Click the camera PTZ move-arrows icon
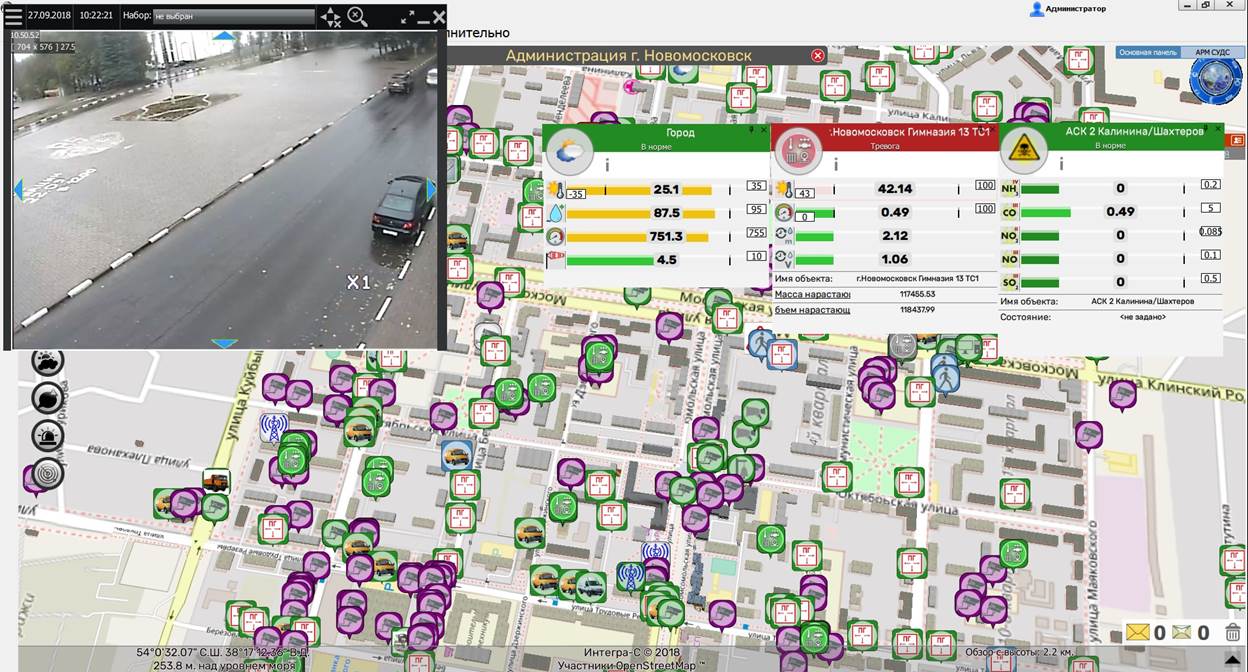Viewport: 1248px width, 672px height. [330, 17]
